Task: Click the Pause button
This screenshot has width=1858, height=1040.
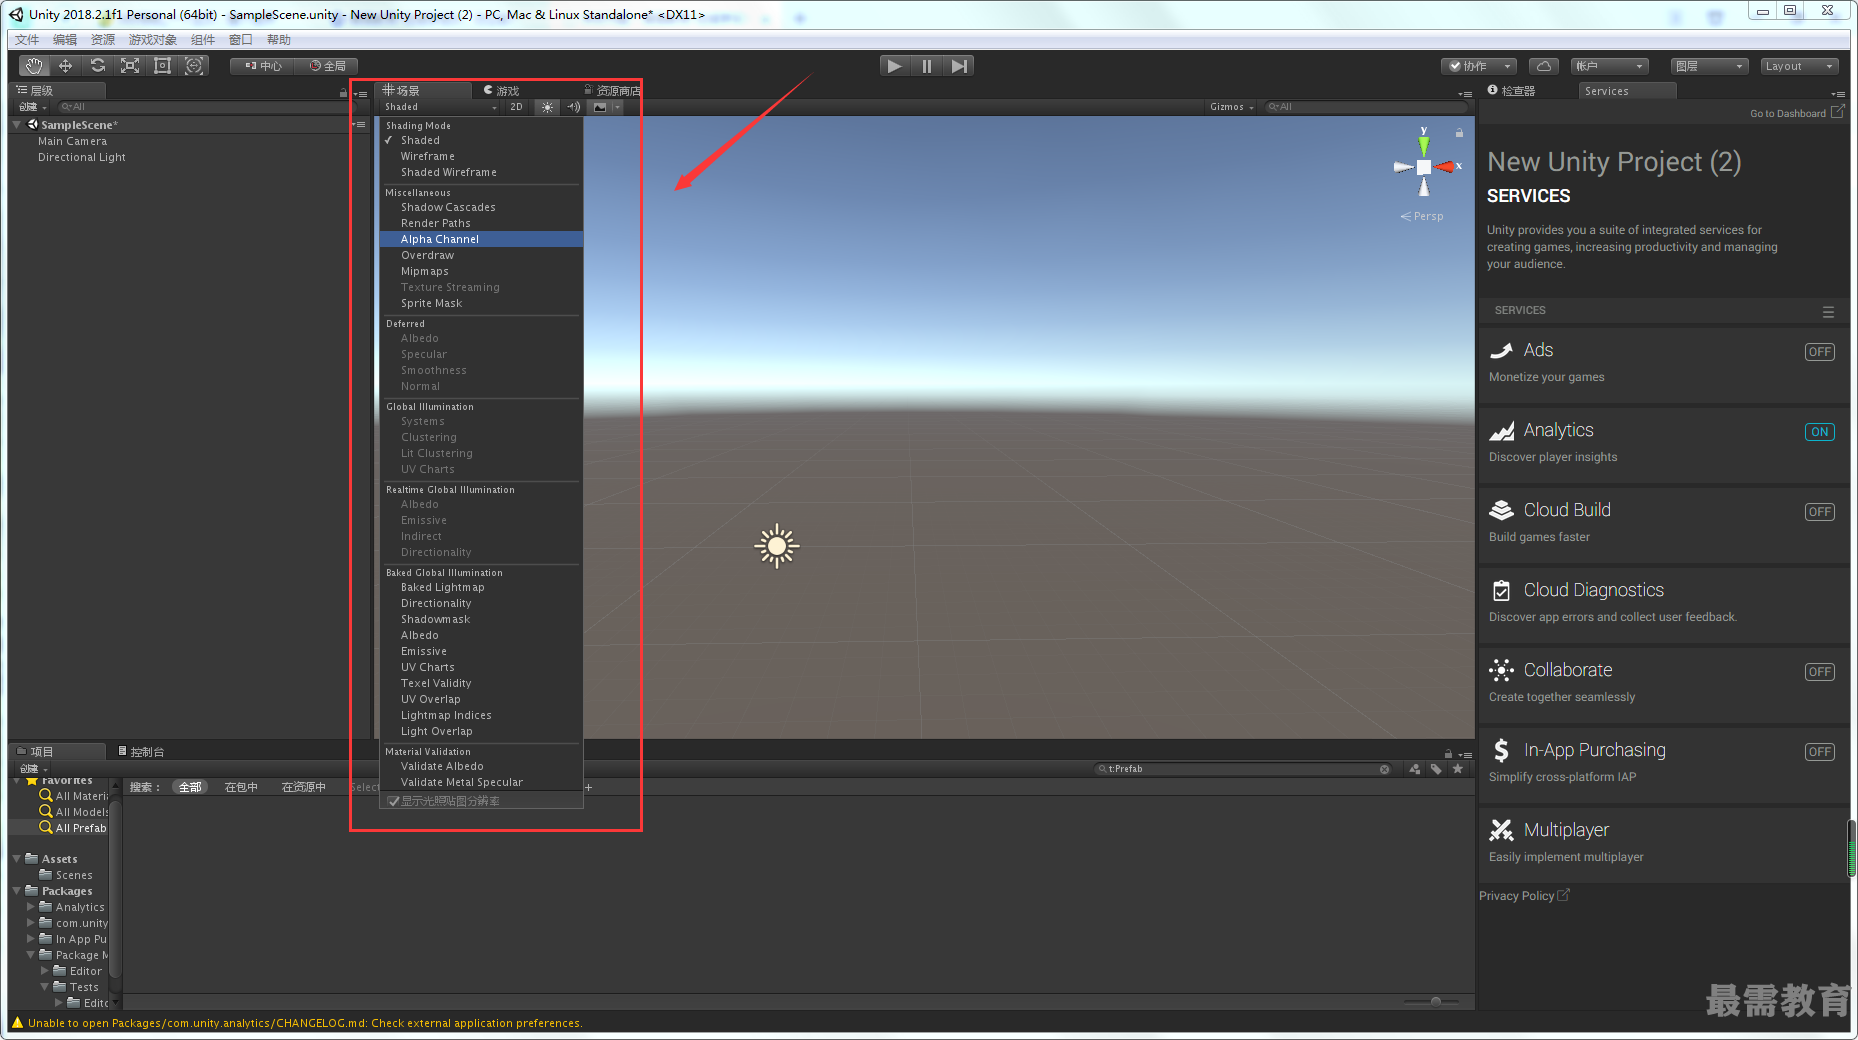Action: [x=927, y=66]
